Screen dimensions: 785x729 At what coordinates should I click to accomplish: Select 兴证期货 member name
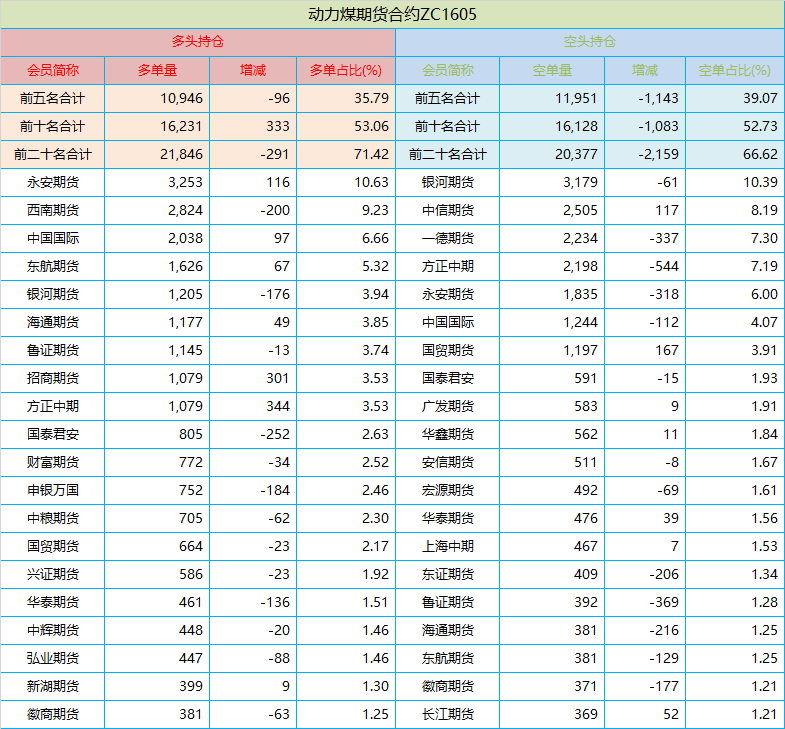pyautogui.click(x=53, y=574)
